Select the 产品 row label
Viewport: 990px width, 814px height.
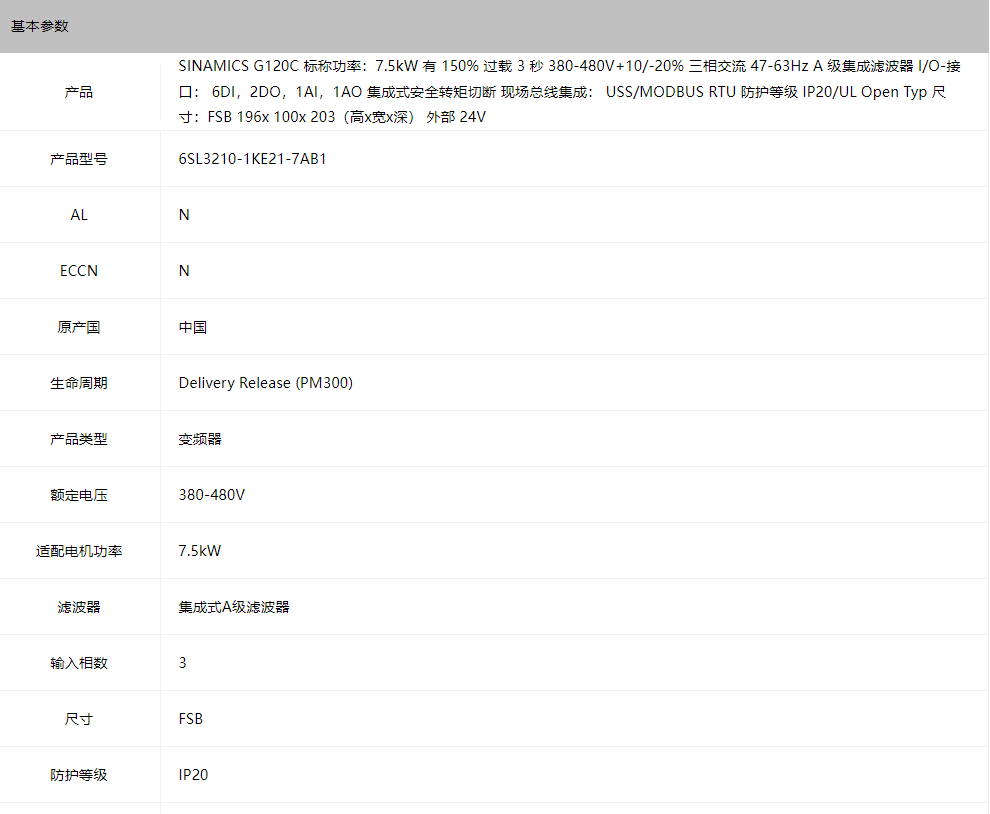(79, 92)
